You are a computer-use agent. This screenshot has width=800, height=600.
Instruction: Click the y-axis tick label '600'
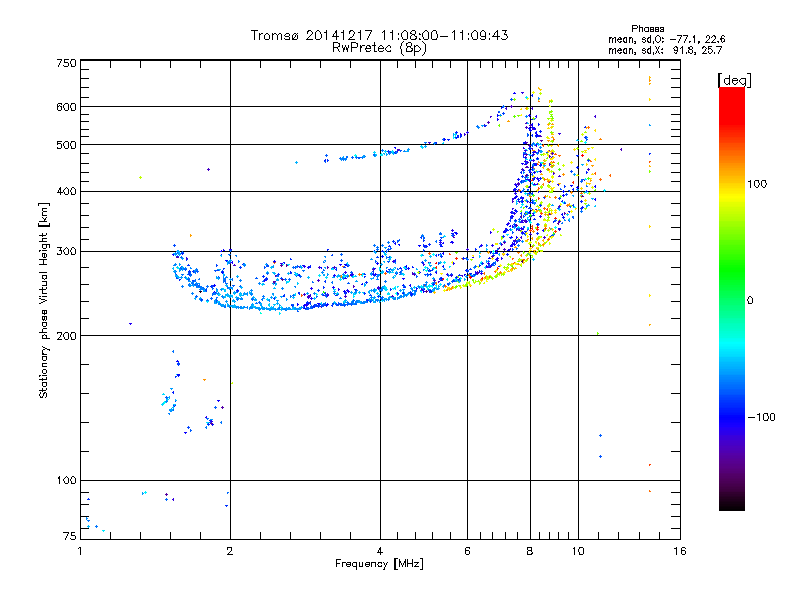tap(66, 107)
